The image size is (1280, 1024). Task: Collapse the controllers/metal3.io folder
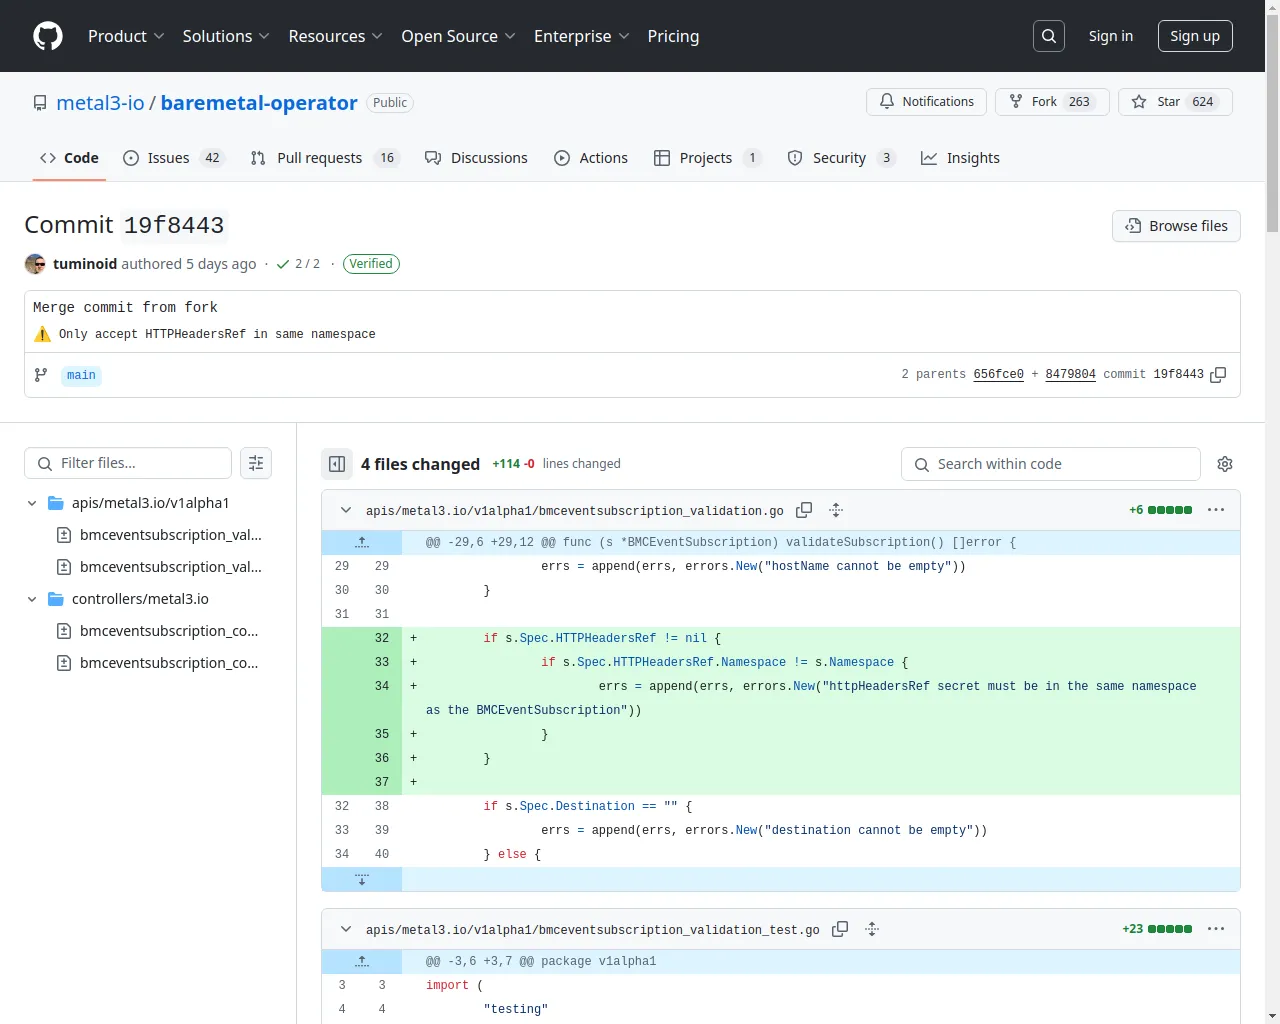(32, 599)
